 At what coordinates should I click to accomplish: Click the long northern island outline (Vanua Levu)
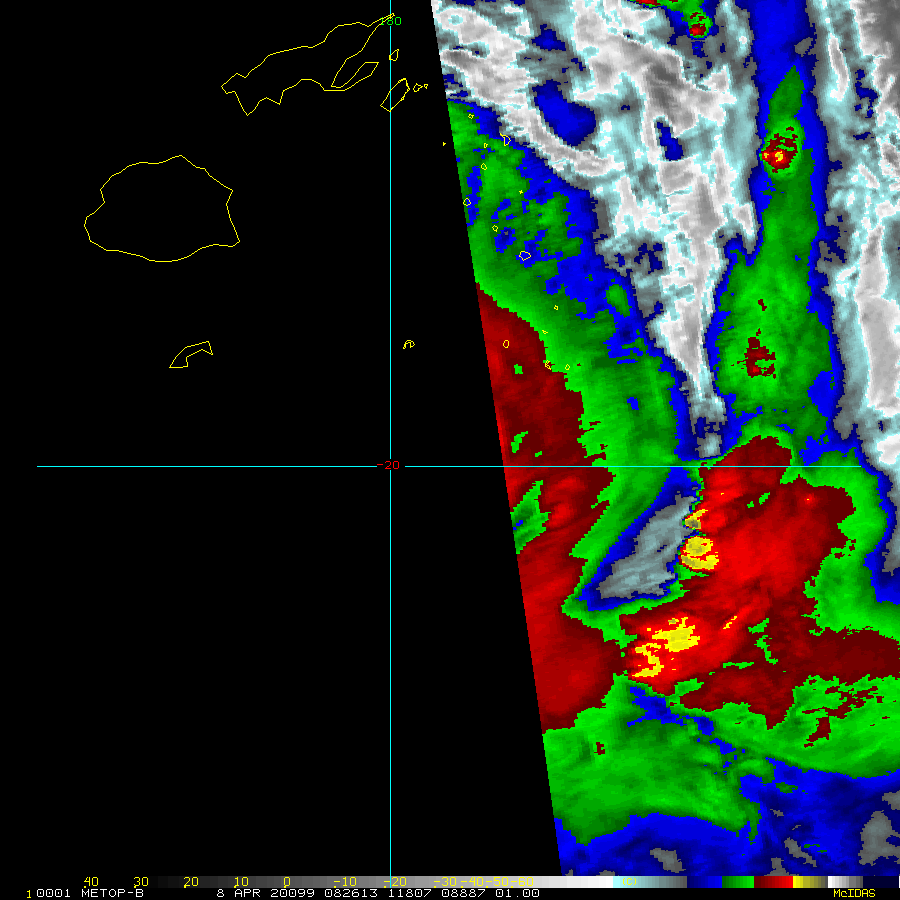click(300, 65)
